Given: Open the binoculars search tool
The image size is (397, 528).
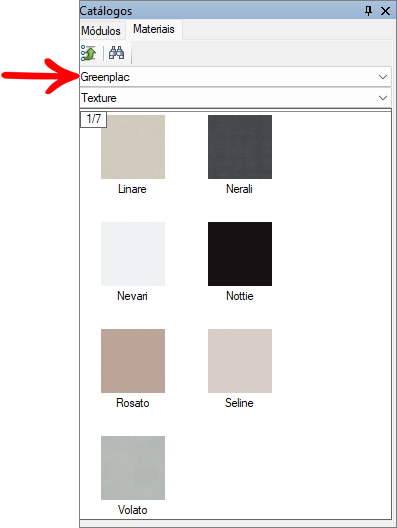Looking at the screenshot, I should click(x=117, y=53).
